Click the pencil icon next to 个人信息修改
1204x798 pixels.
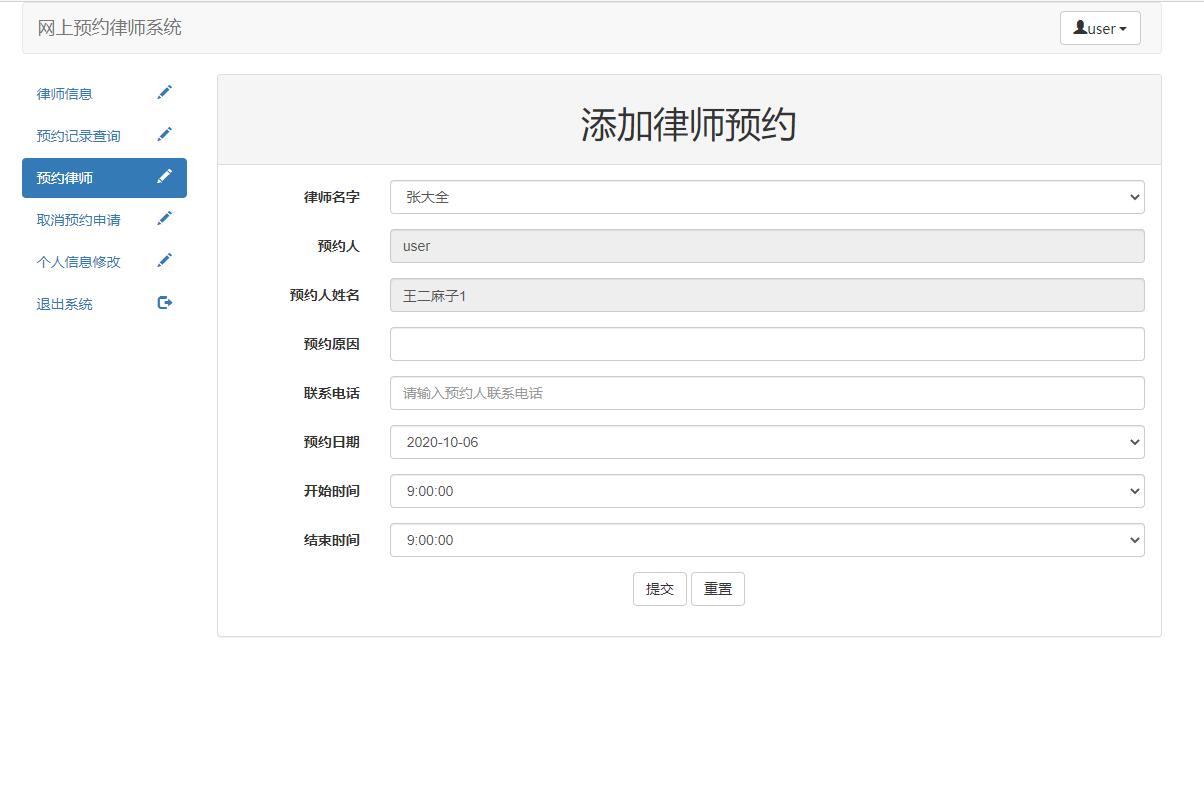(x=165, y=260)
